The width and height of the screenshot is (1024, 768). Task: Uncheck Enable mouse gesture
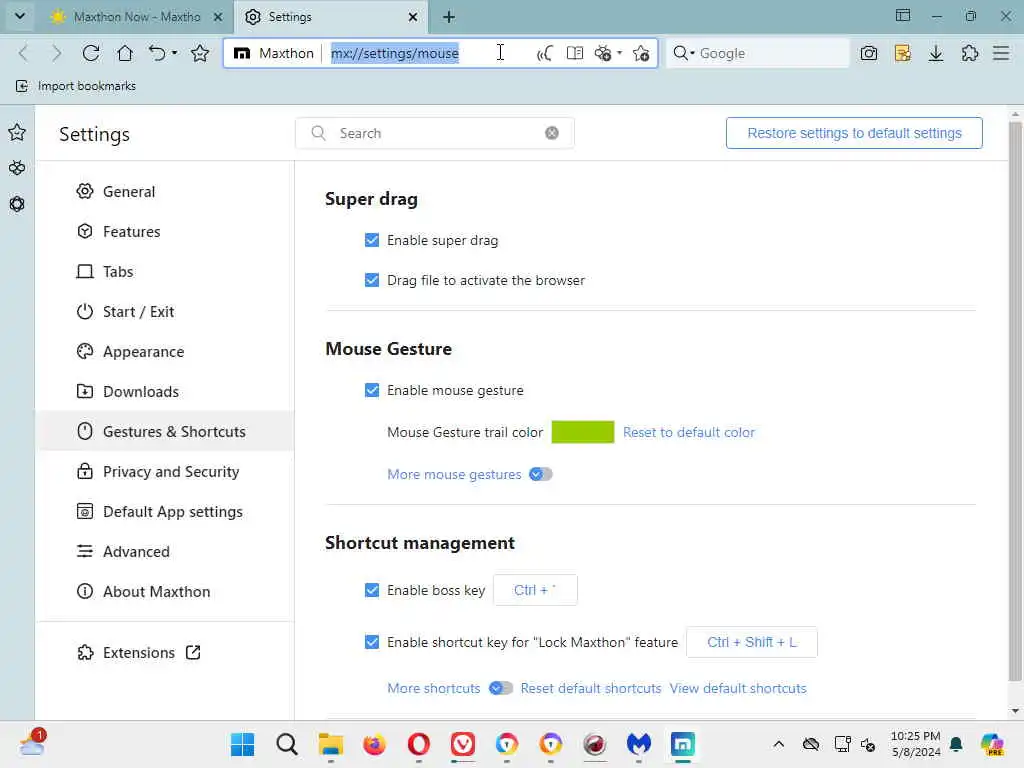[372, 391]
